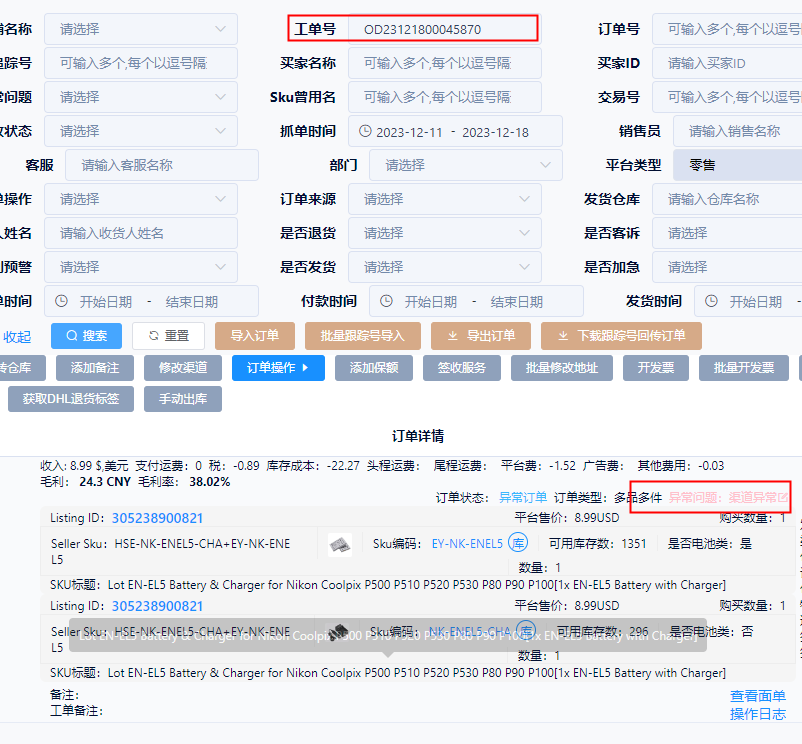Open the first product's battery thumbnail image
Screen dimensions: 802x744
coord(340,544)
